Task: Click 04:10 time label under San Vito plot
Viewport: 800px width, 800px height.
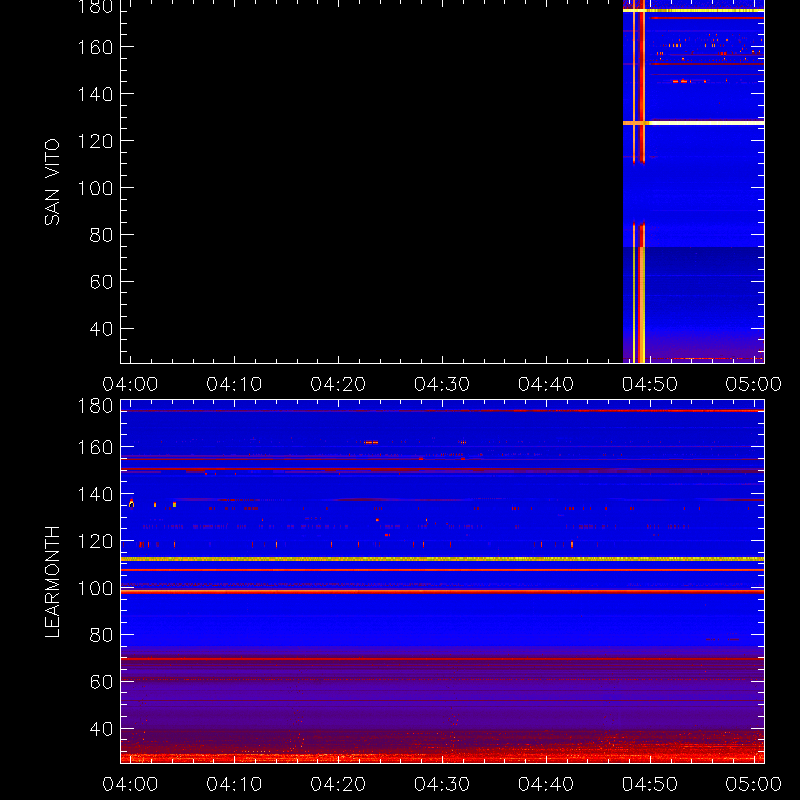Action: coord(234,384)
